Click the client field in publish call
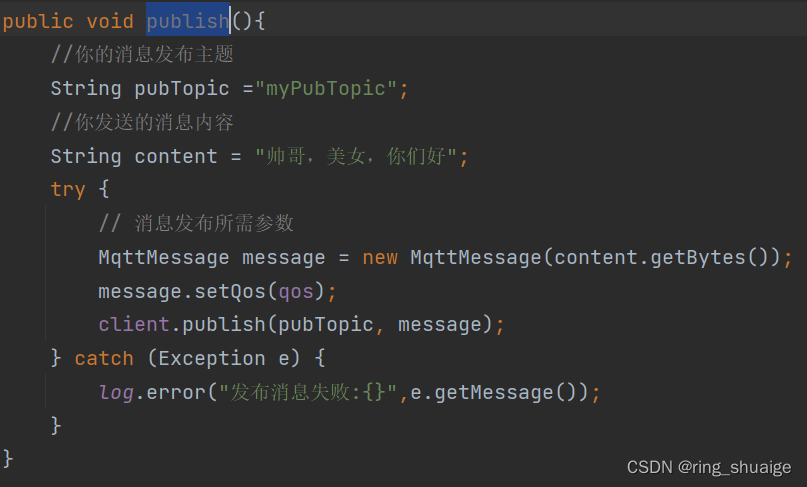This screenshot has width=807, height=487. (134, 324)
